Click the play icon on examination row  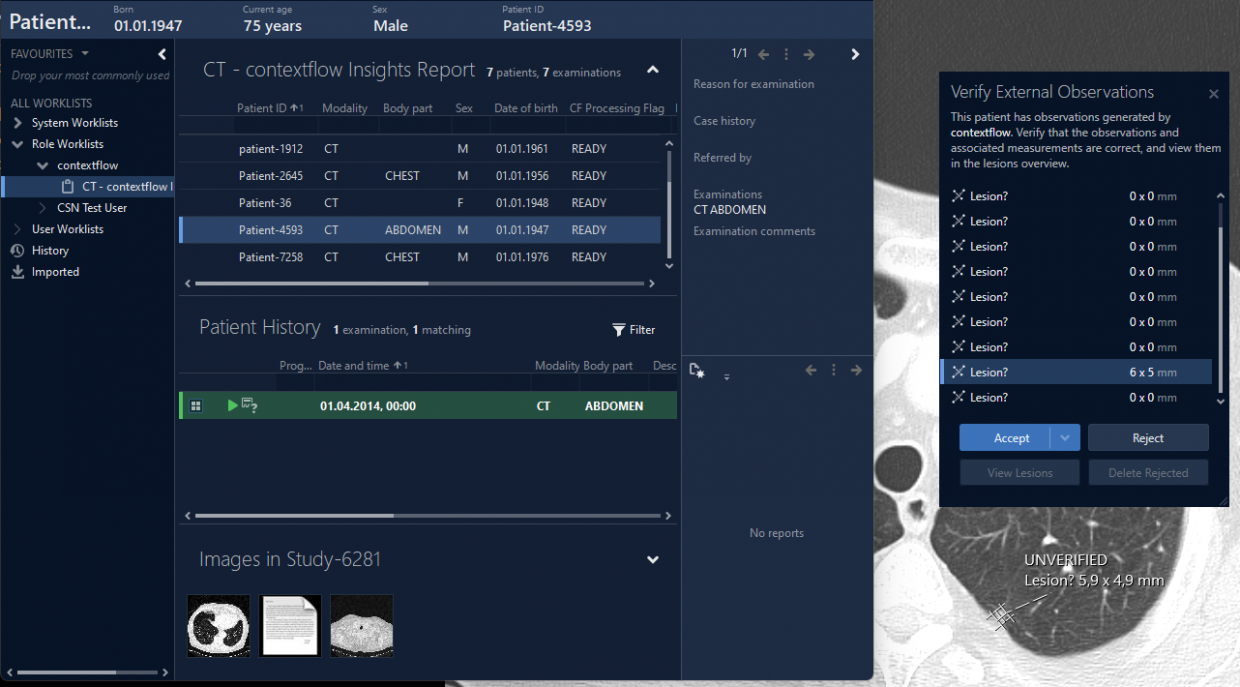232,406
